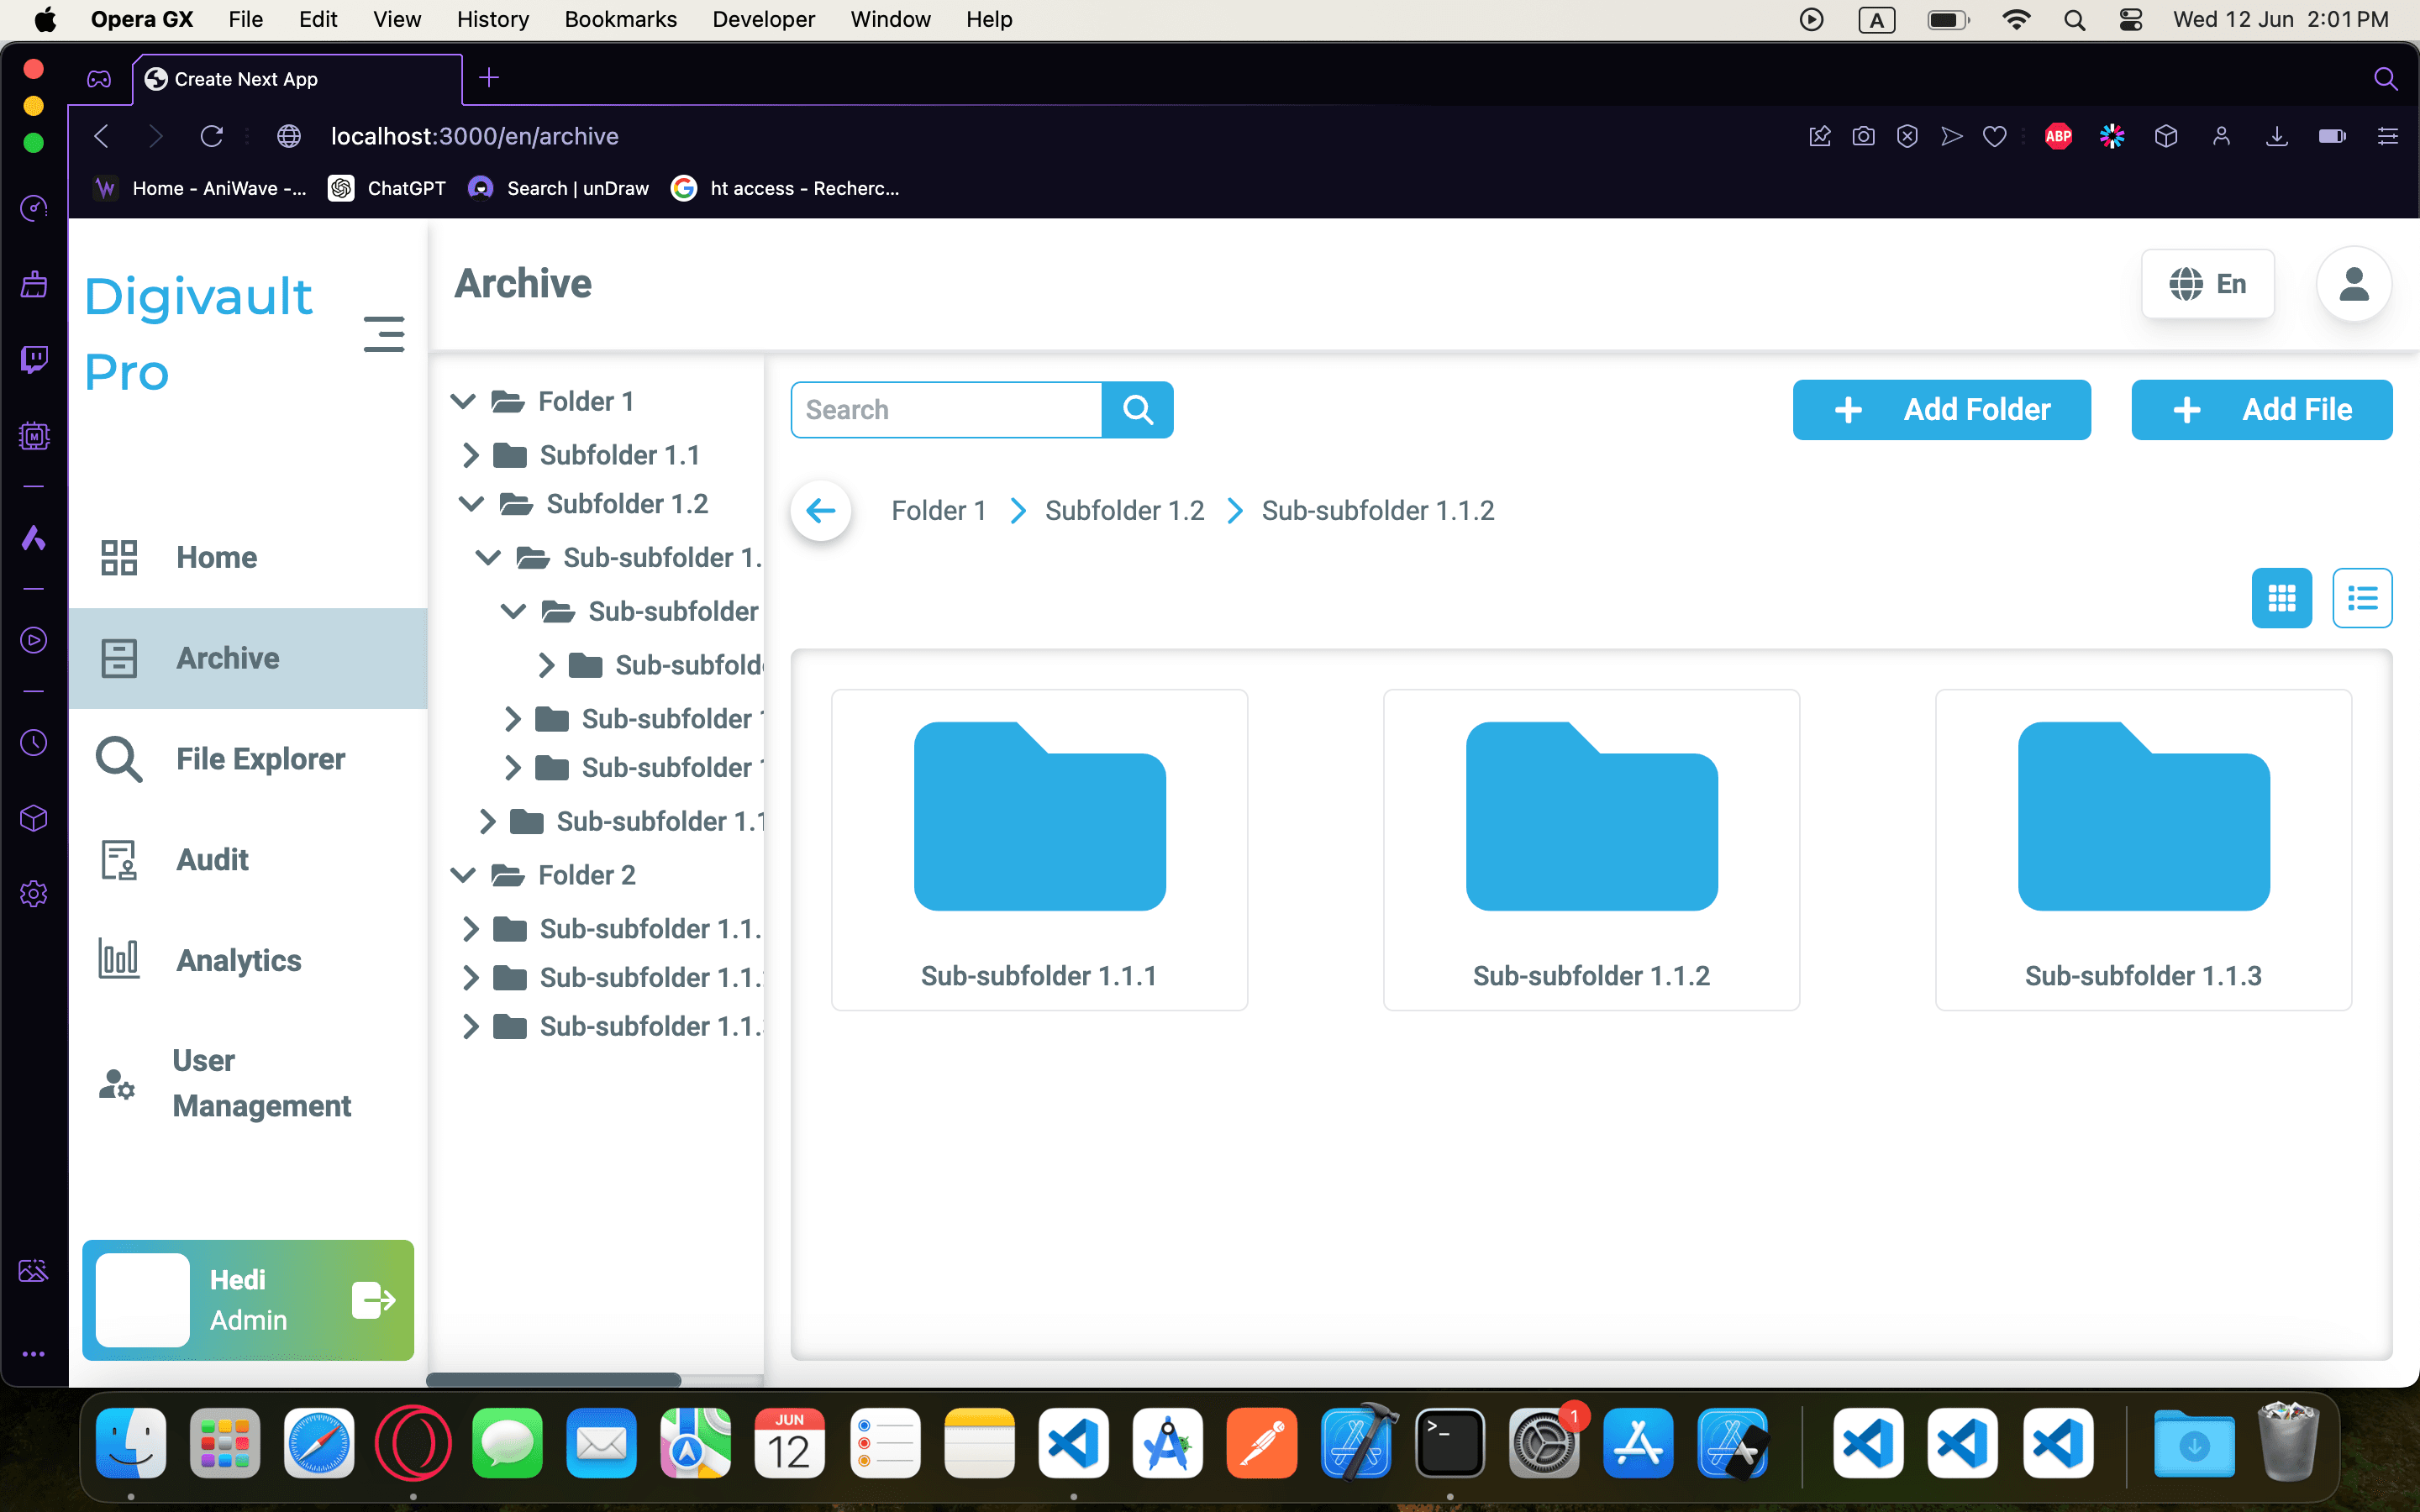Open the En language dropdown
This screenshot has height=1512, width=2420.
2208,284
